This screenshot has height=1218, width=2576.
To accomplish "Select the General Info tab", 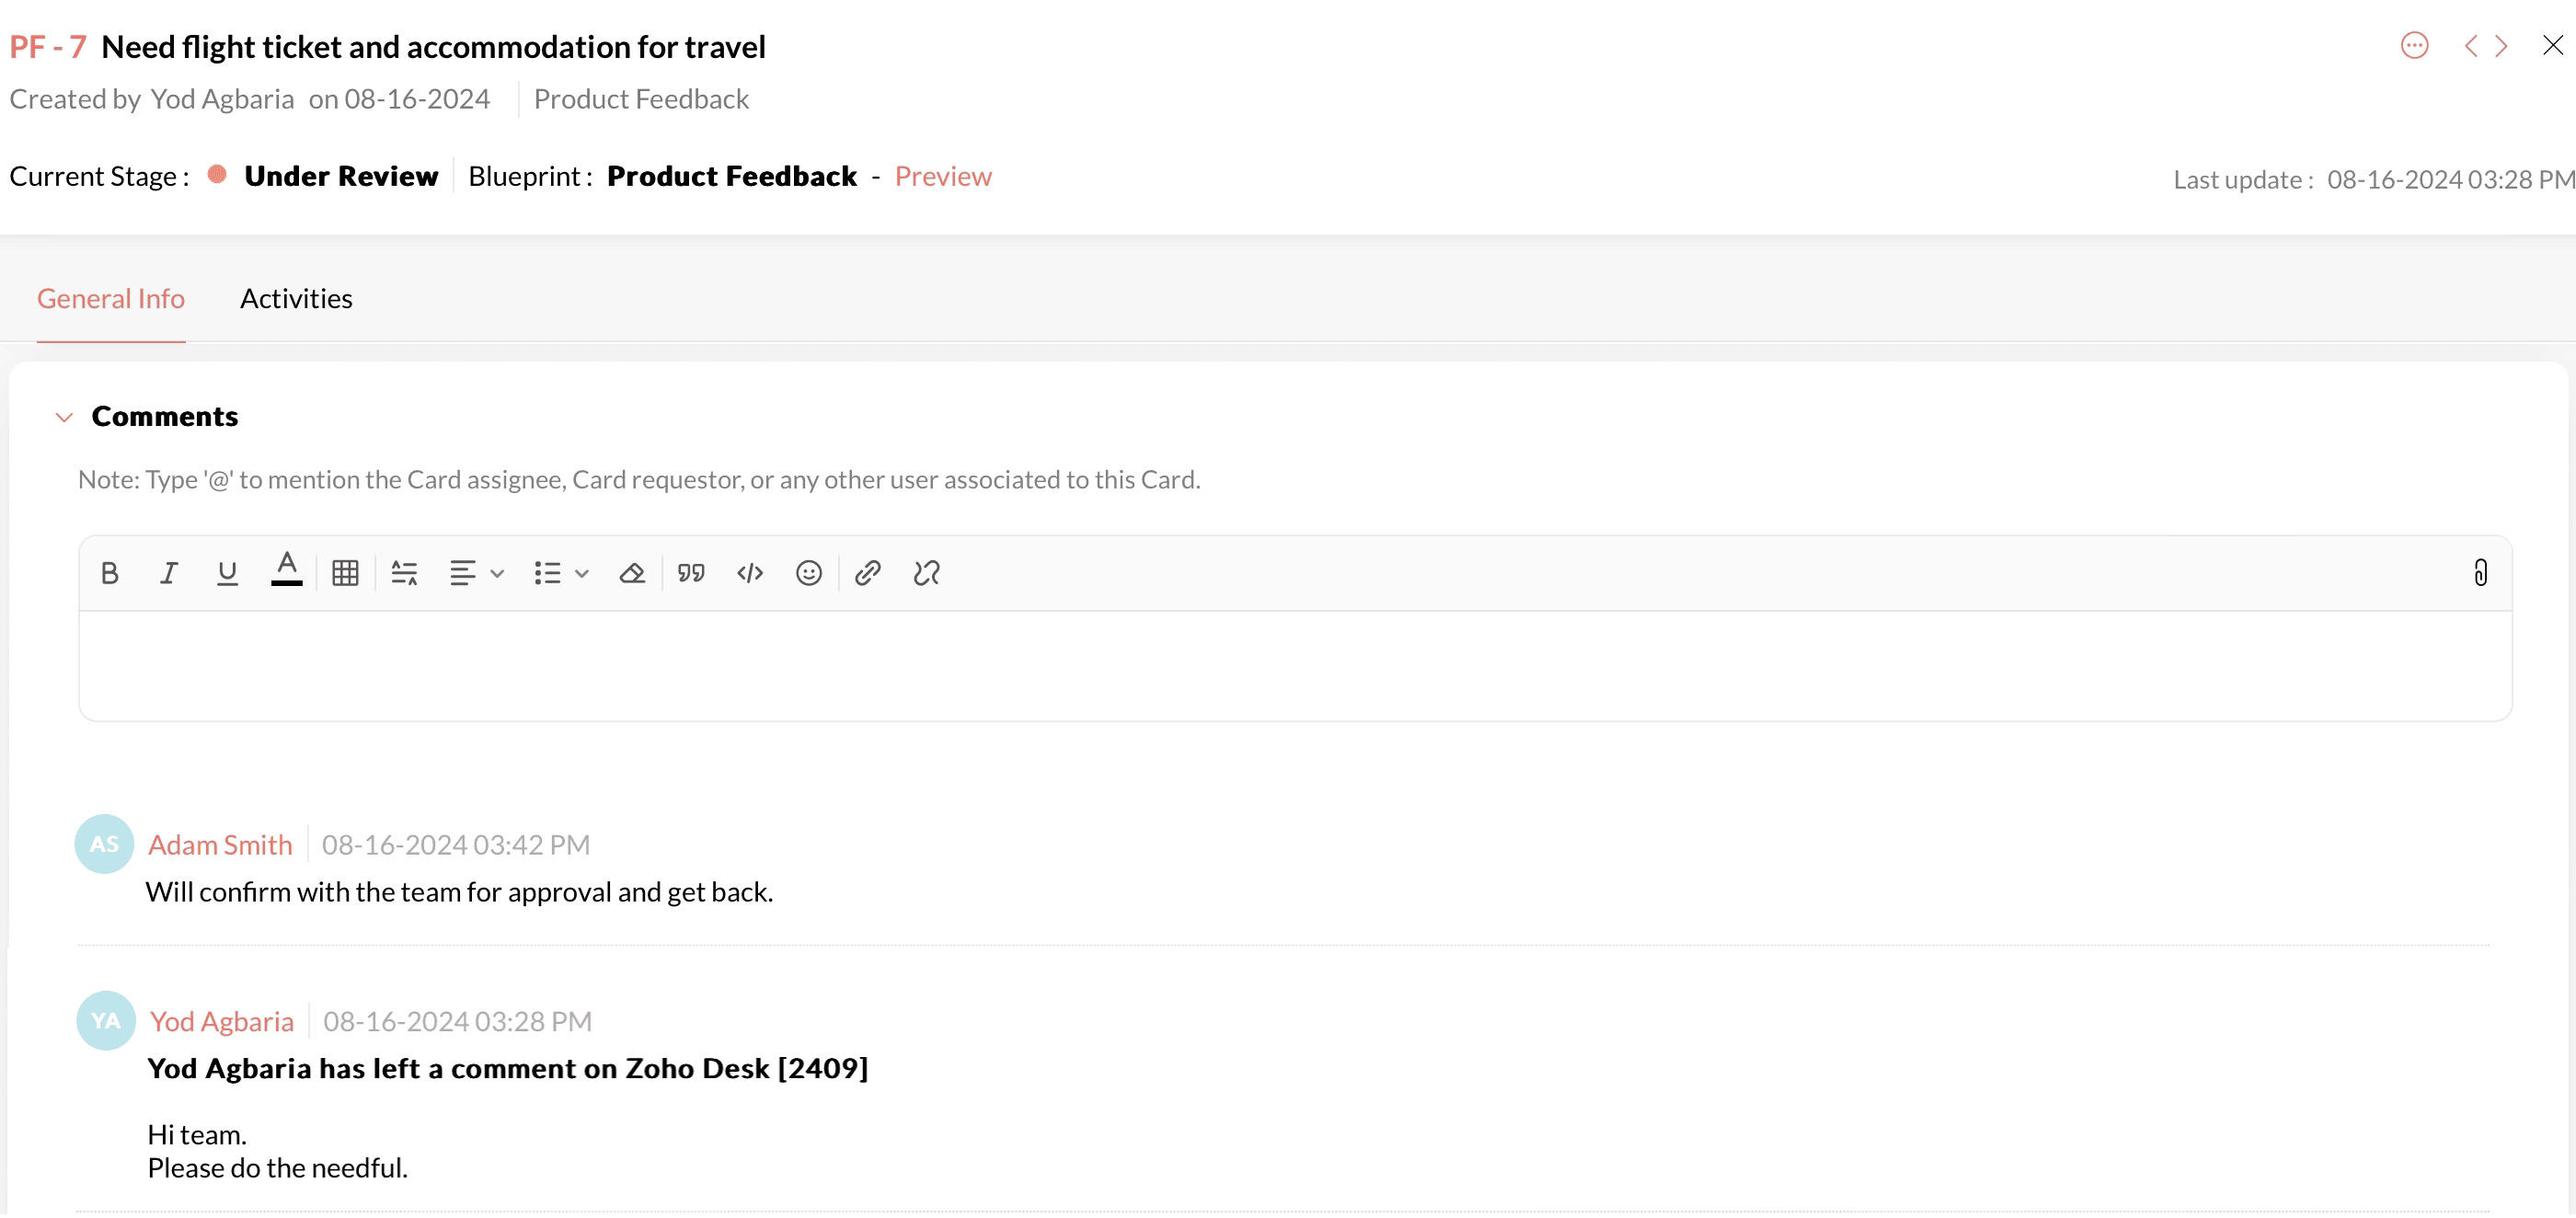I will [110, 298].
